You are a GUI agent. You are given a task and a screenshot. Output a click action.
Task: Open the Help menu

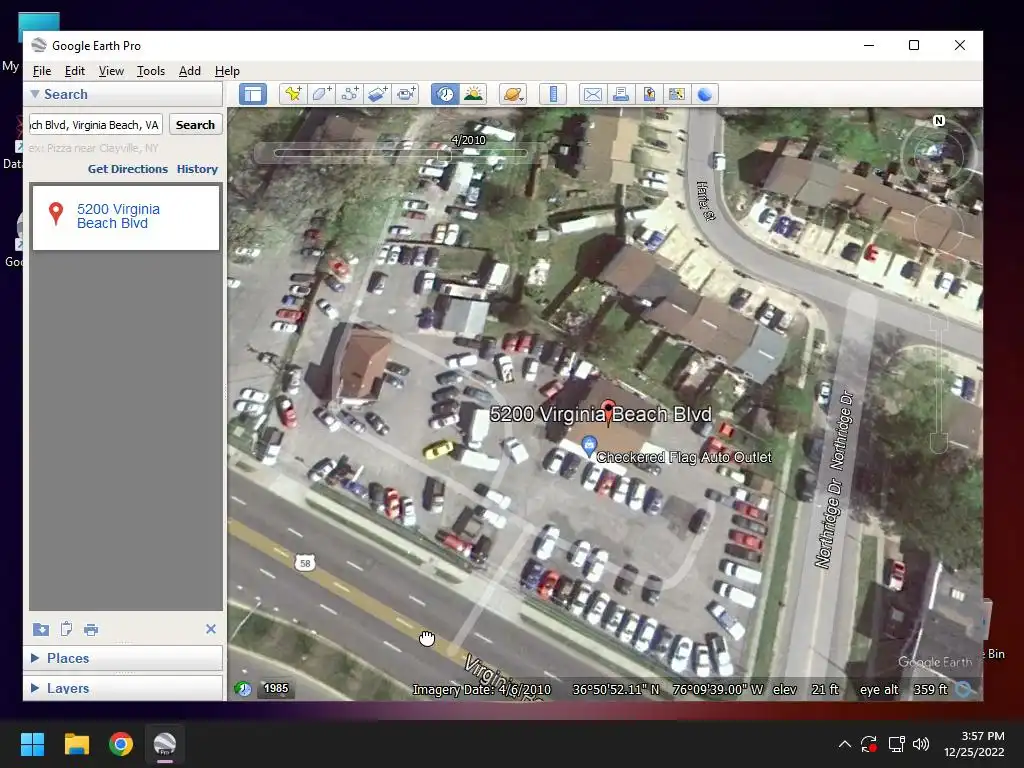coord(227,71)
